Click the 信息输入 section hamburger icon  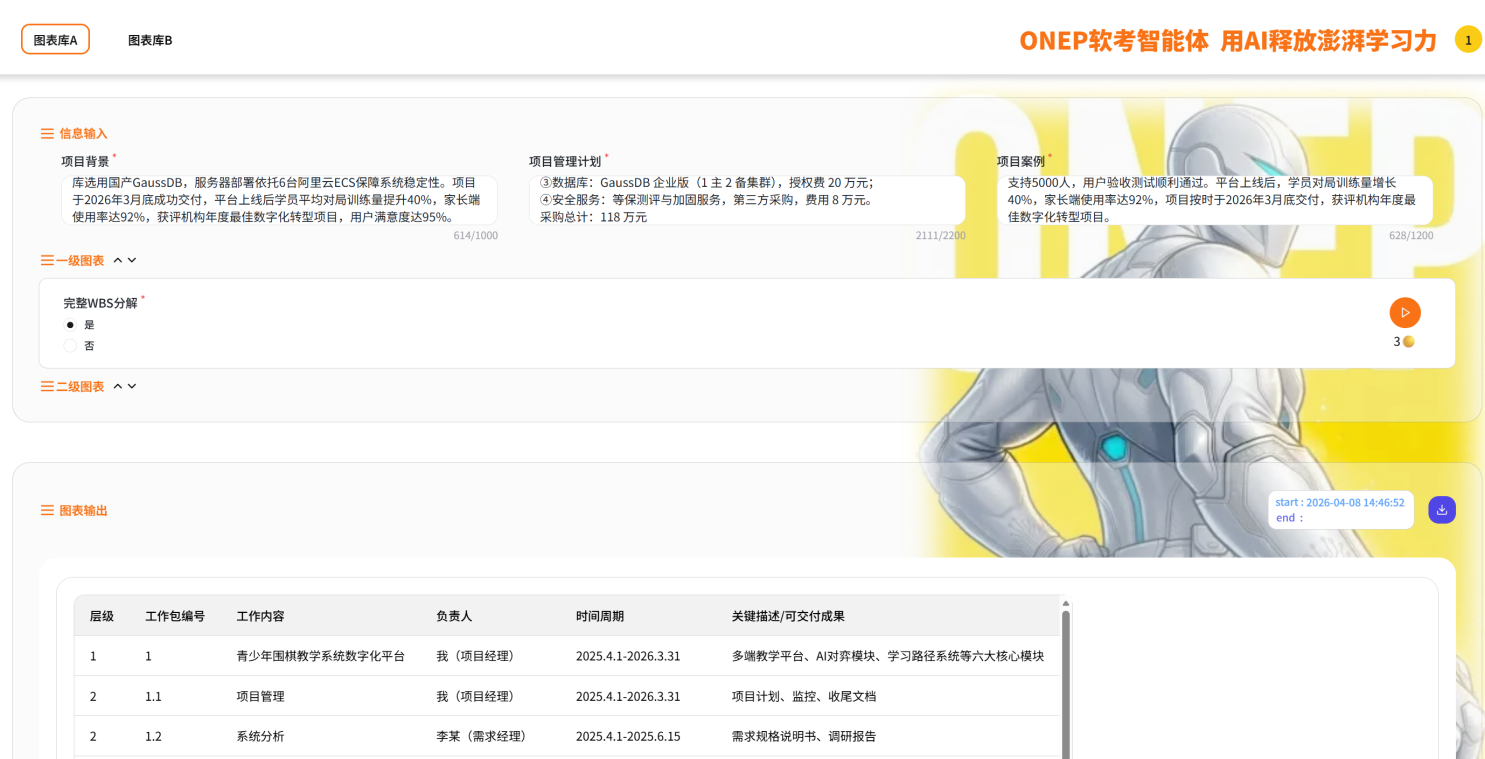click(x=46, y=133)
